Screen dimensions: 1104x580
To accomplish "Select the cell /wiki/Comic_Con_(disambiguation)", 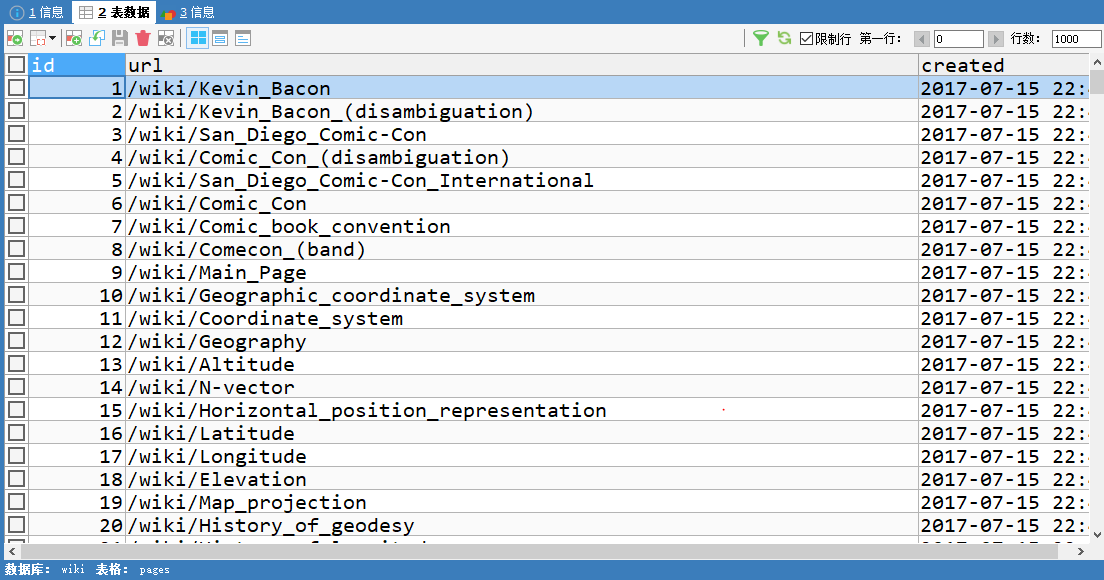I will click(522, 157).
